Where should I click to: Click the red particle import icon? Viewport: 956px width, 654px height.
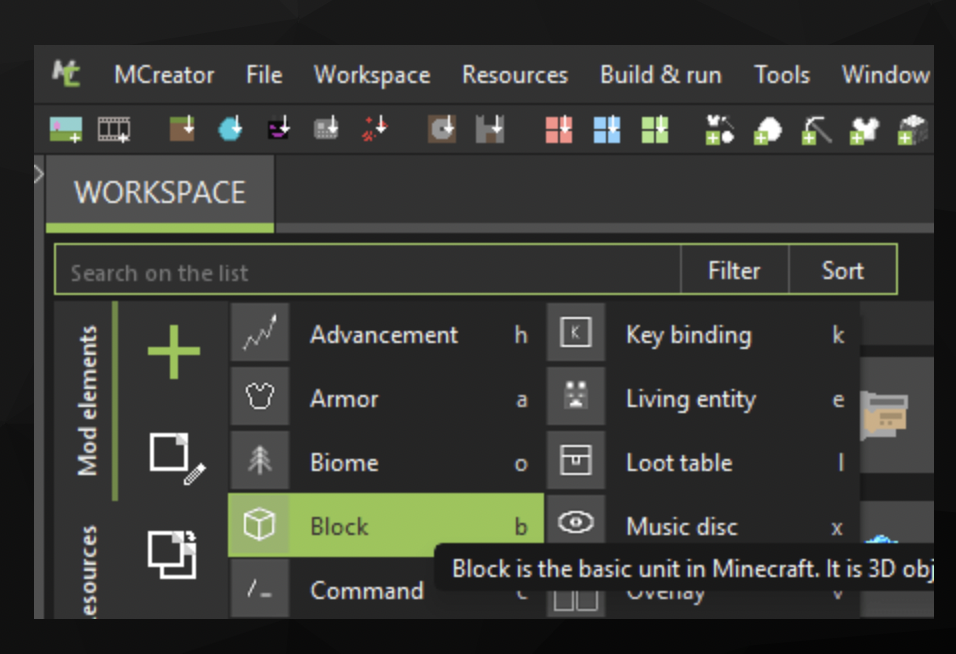point(374,129)
